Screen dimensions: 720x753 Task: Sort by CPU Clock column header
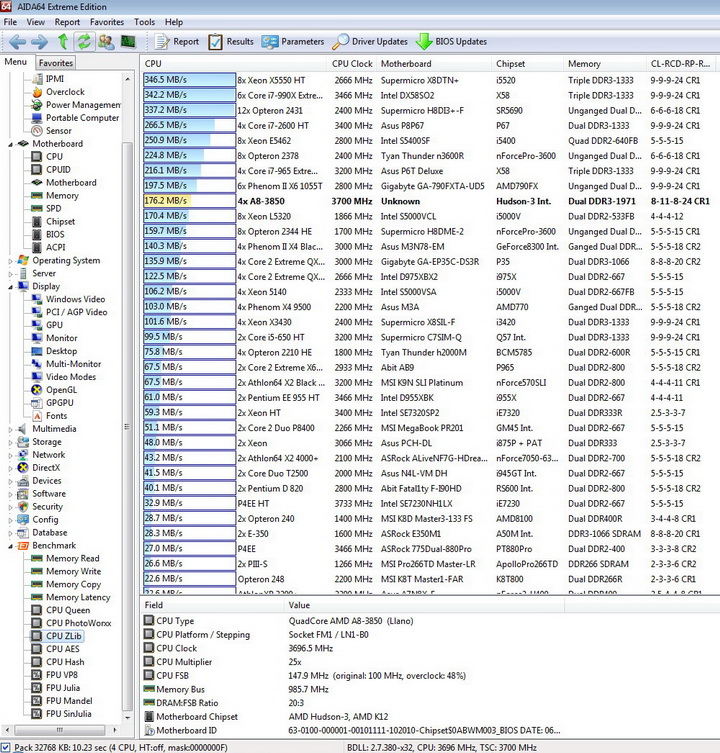352,64
